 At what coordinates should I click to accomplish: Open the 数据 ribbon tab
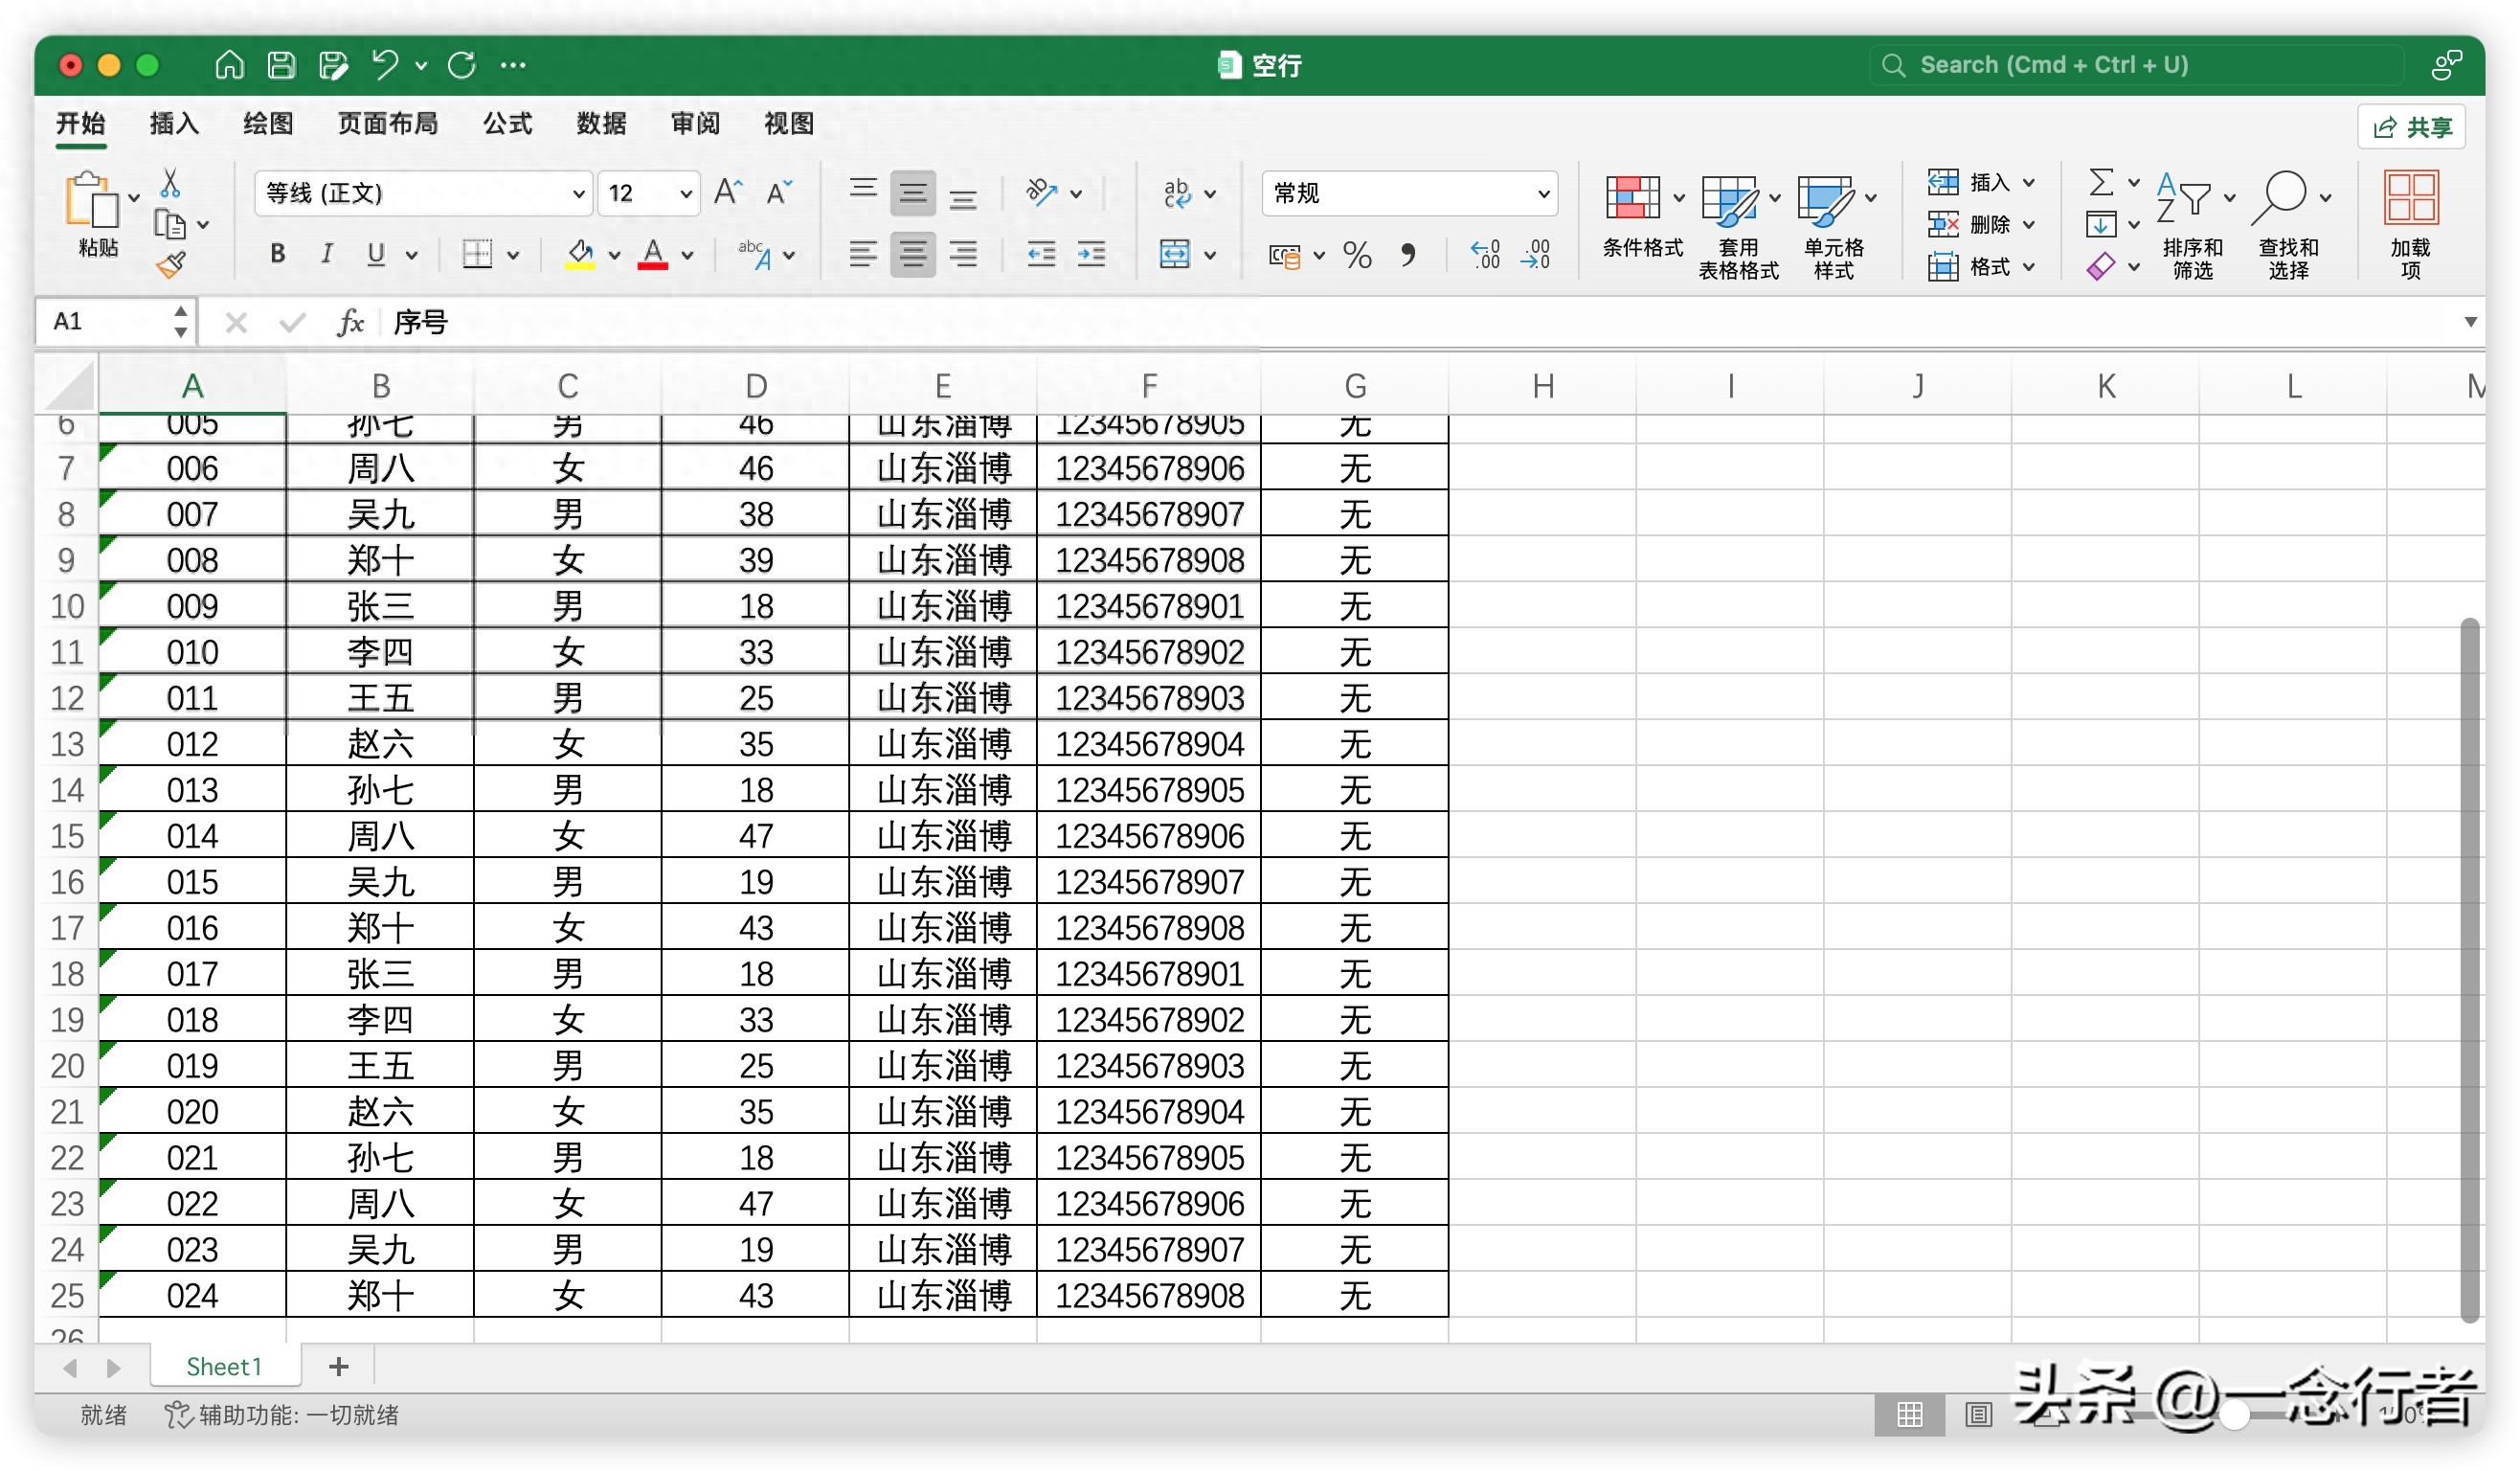pyautogui.click(x=601, y=123)
